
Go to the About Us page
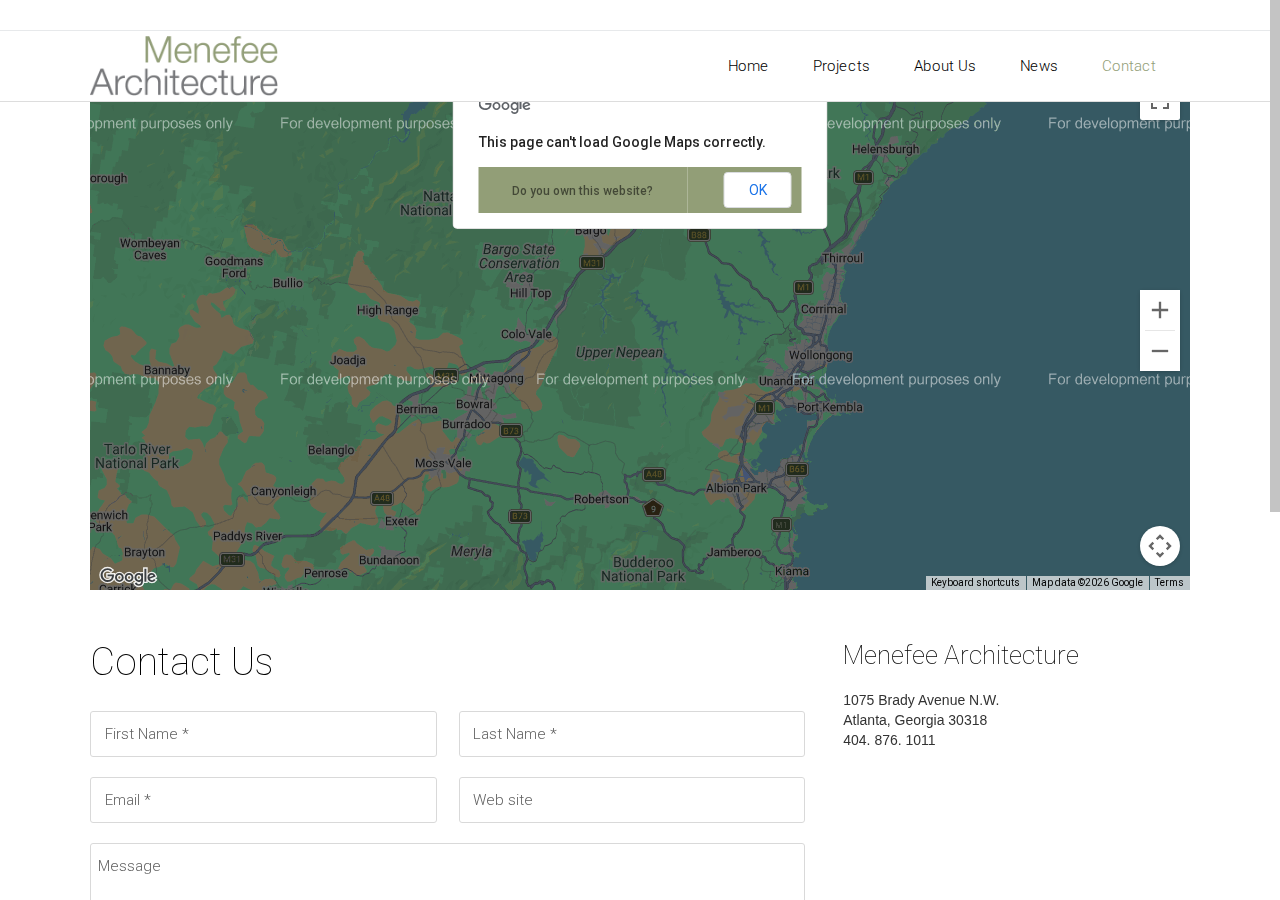click(x=945, y=66)
